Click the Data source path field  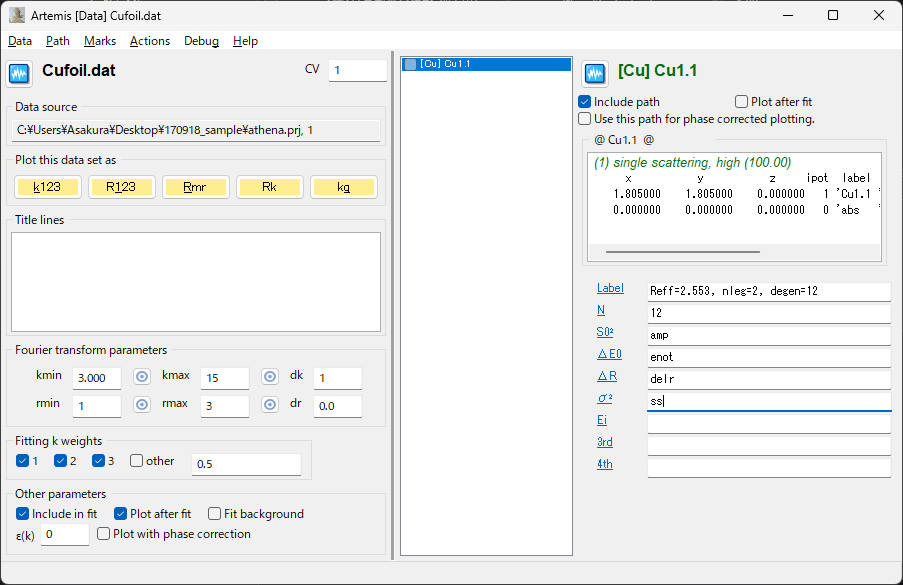tap(196, 130)
